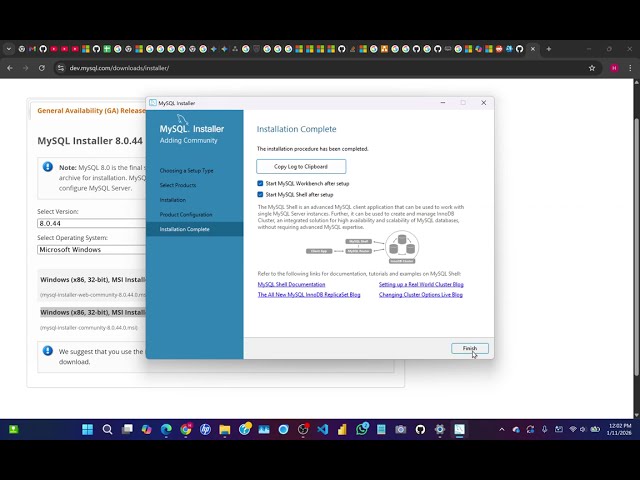This screenshot has width=640, height=480.
Task: Close the active Chrome tab
Action: click(533, 49)
